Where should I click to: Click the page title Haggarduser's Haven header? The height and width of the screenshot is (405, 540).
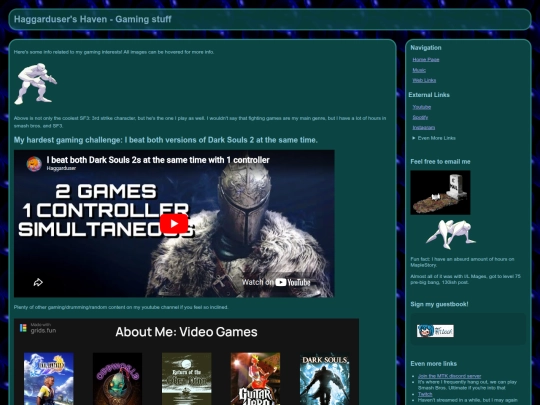92,19
